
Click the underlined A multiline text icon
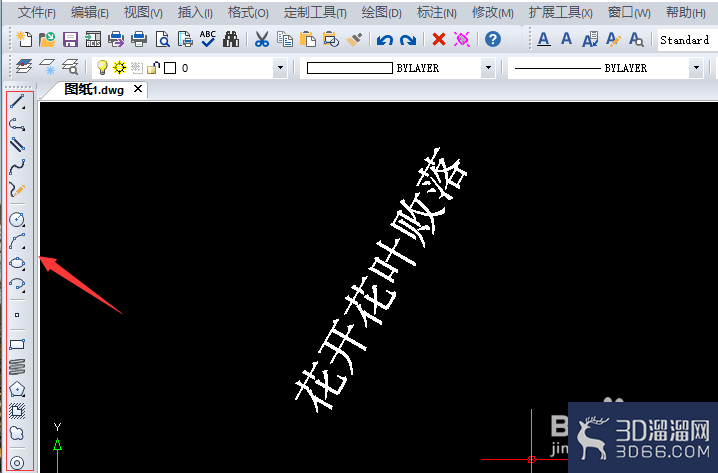(x=544, y=39)
